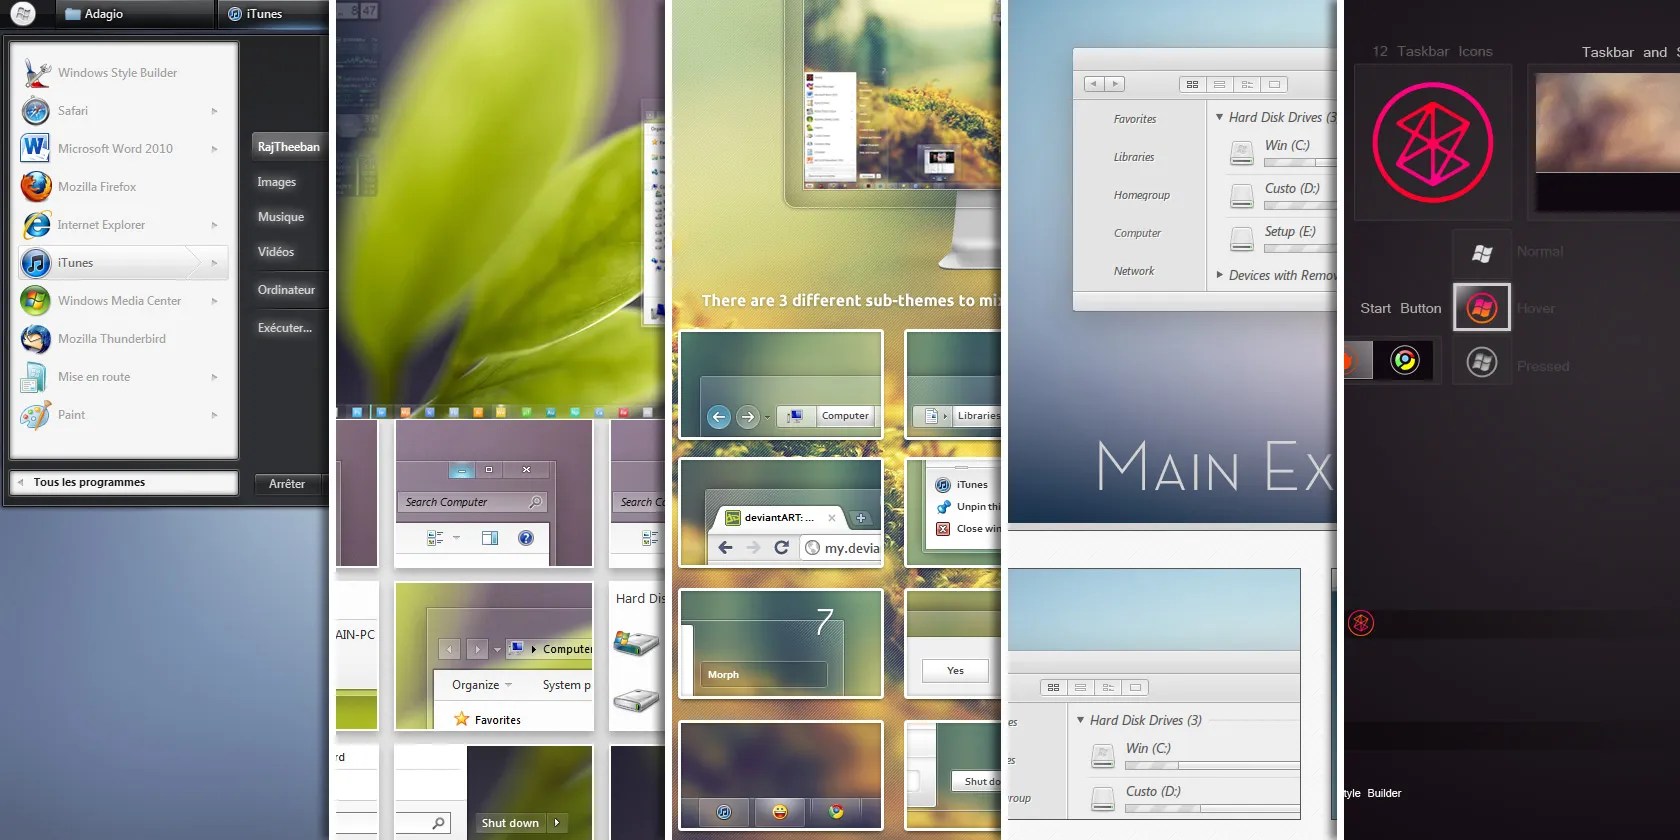
Task: Open the smiley messenger taskbar icon
Action: point(780,812)
